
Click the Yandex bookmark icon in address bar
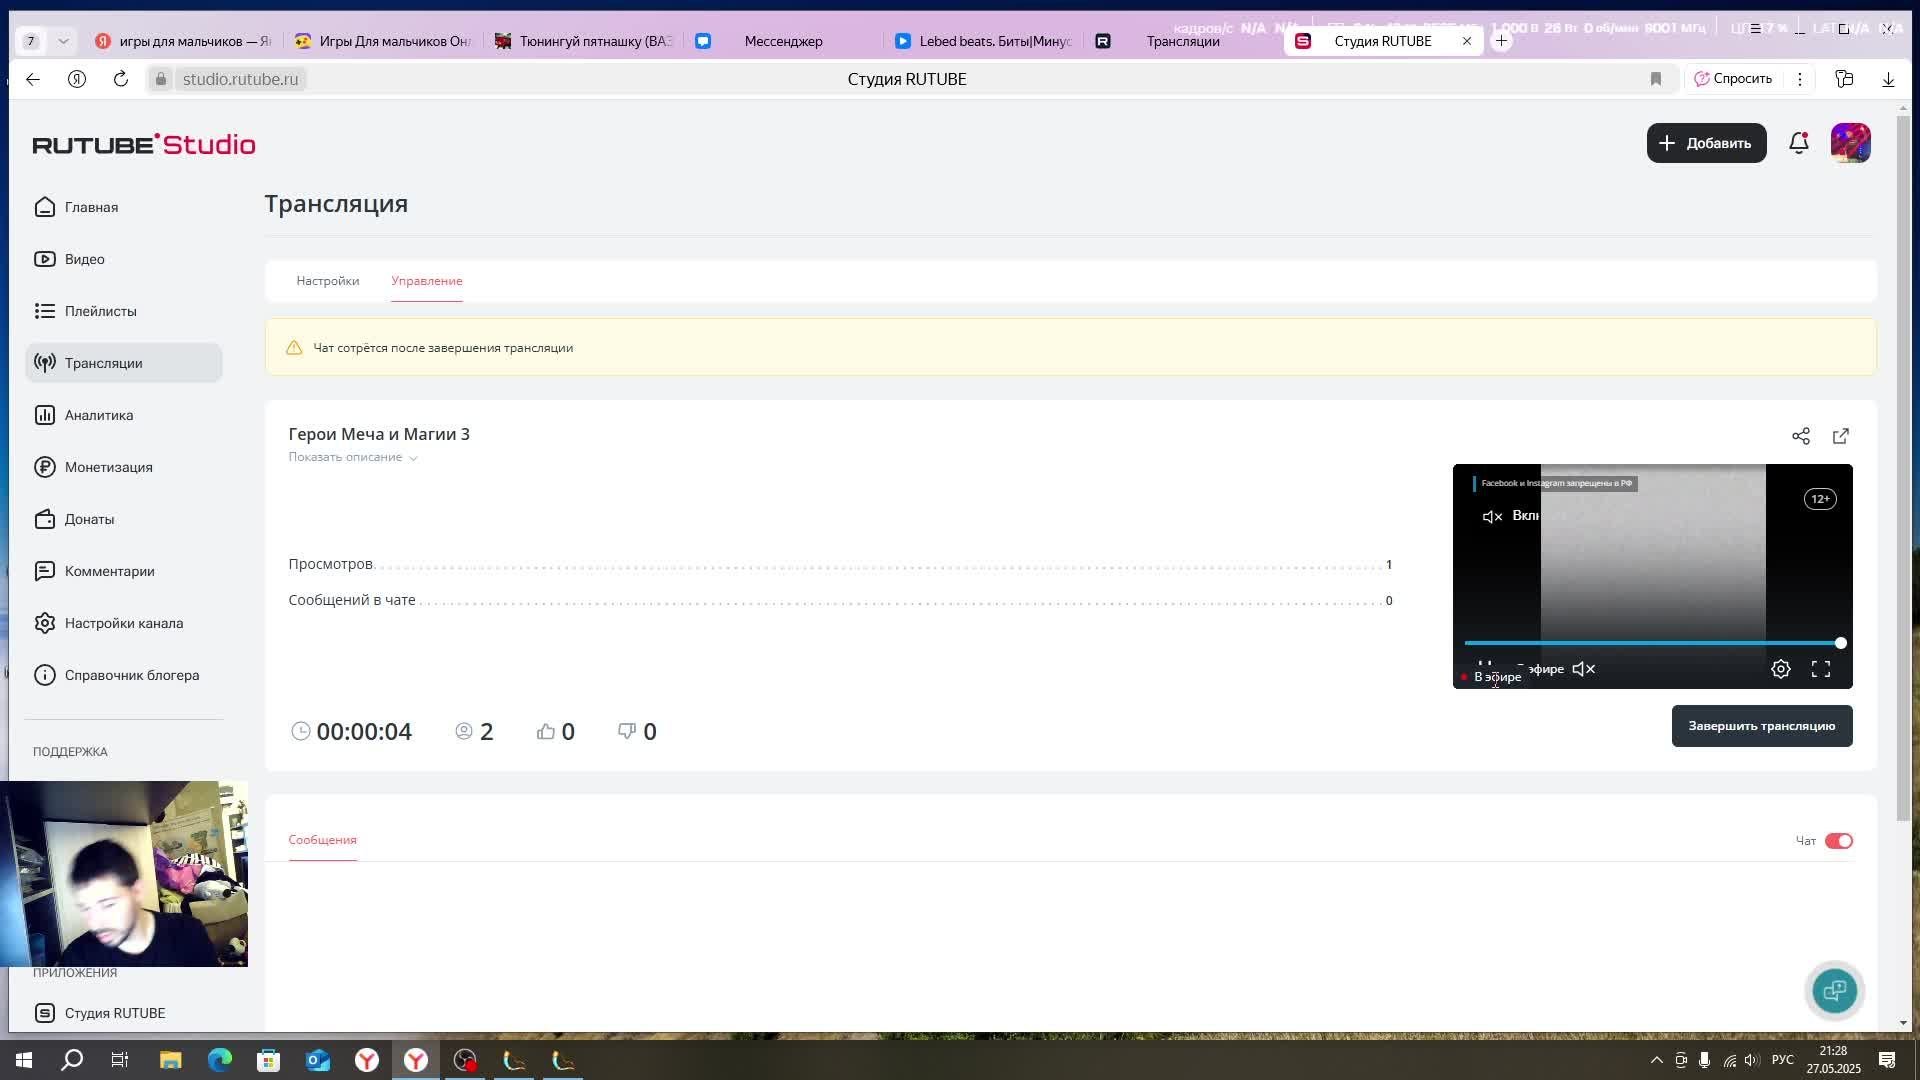tap(1655, 79)
